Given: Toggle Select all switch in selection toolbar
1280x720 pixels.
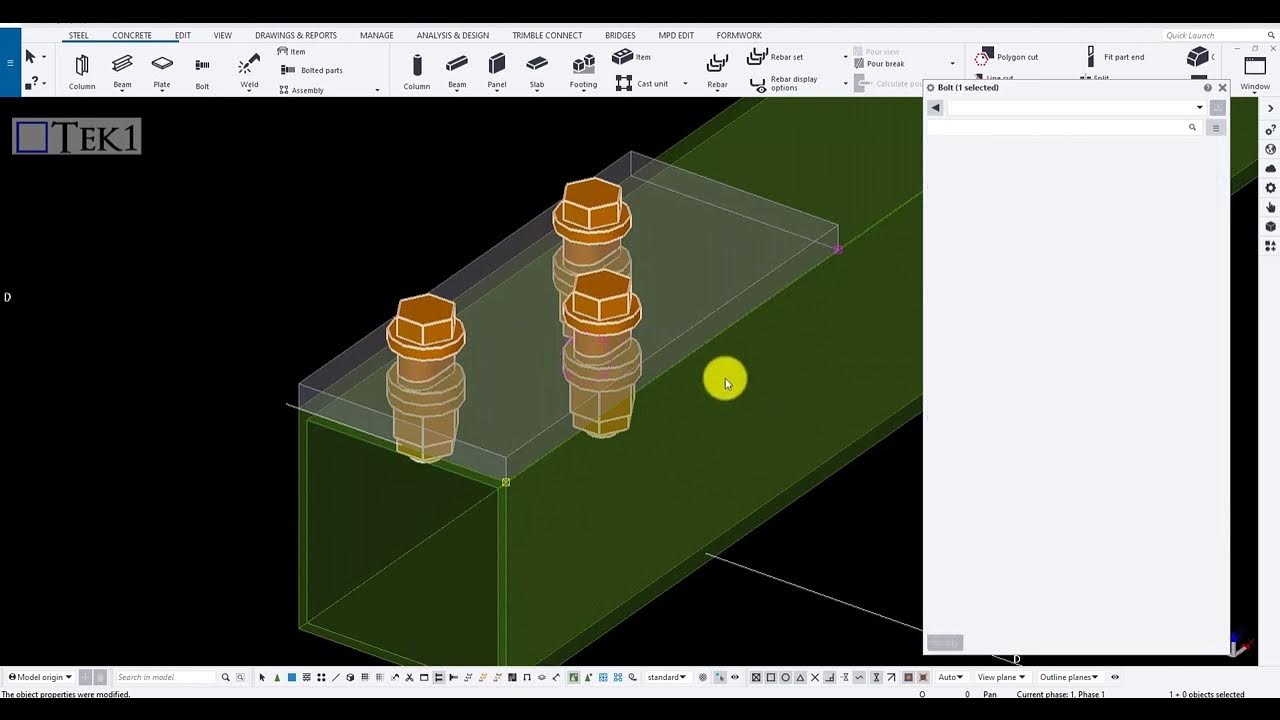Looking at the screenshot, I should tap(263, 677).
